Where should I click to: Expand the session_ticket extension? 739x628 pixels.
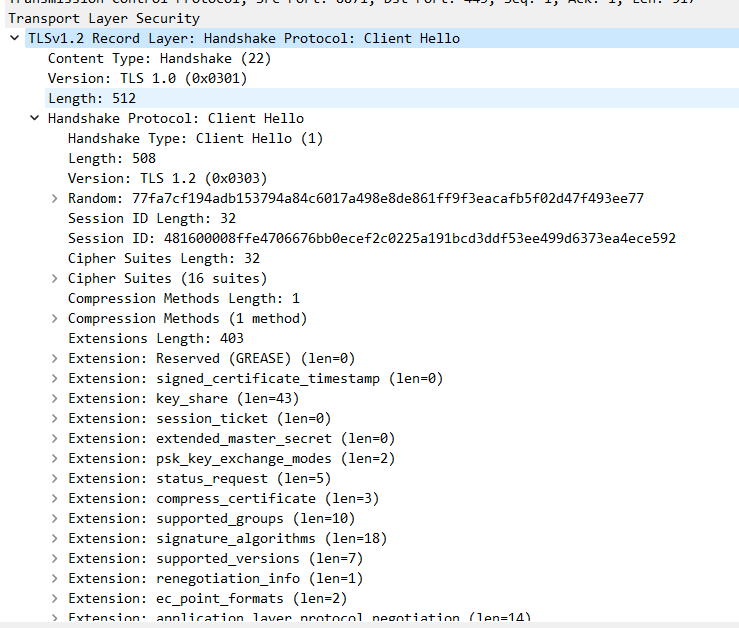55,418
